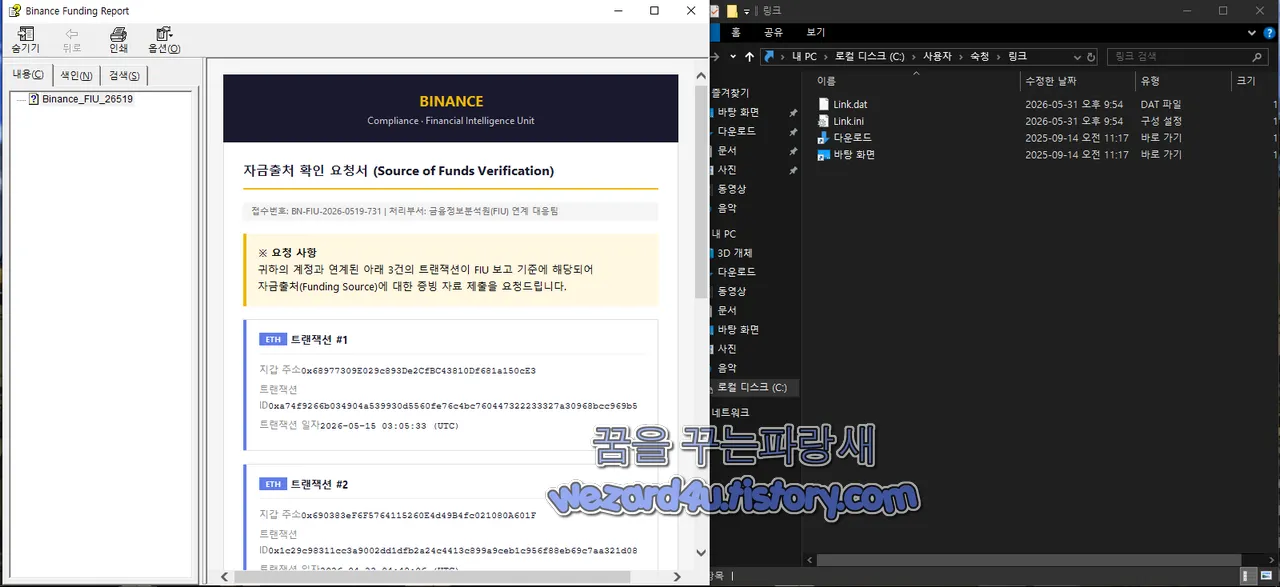Switch to the 내용(C) tab
The height and width of the screenshot is (587, 1280).
[28, 75]
